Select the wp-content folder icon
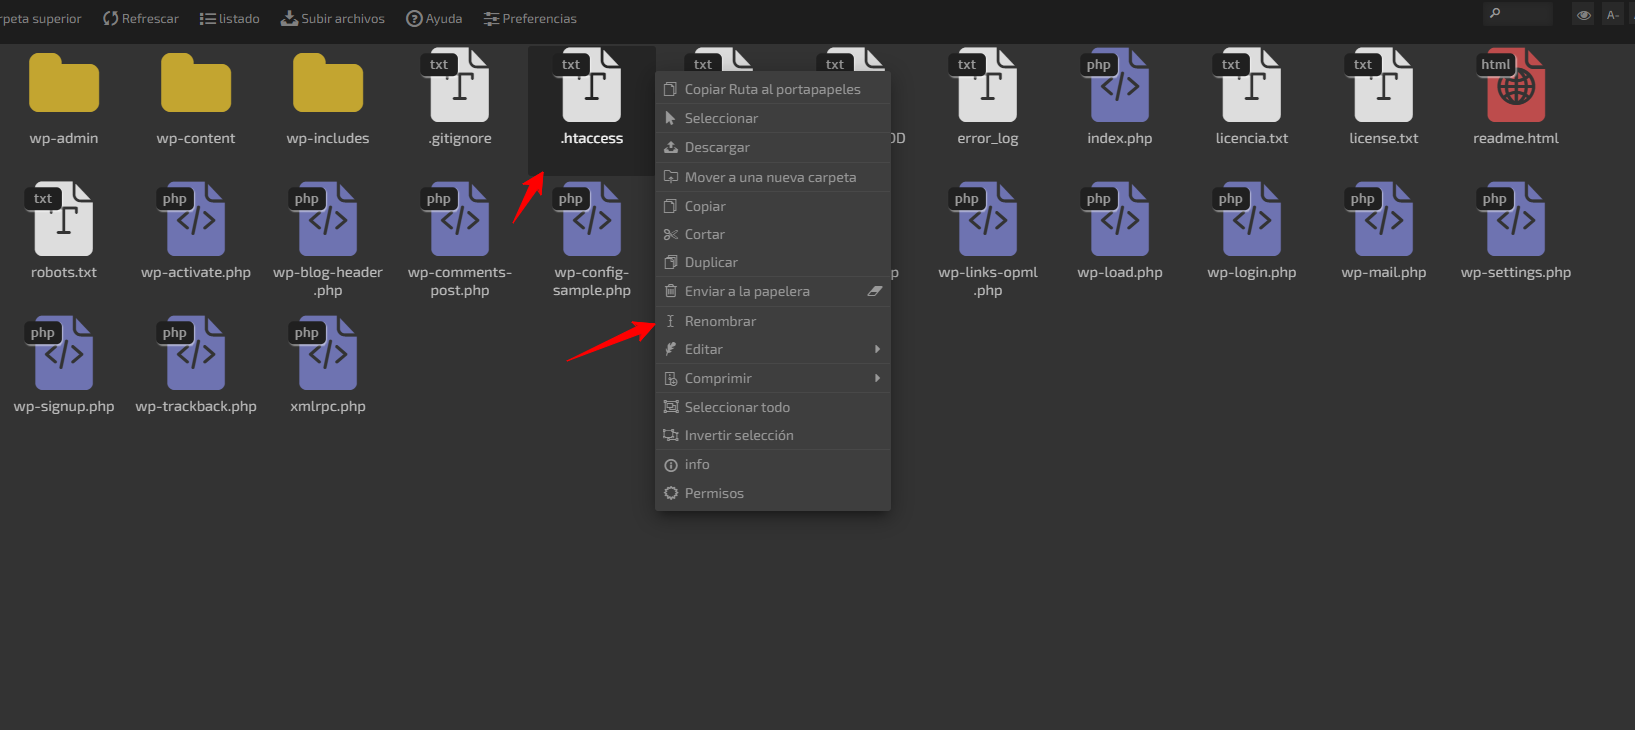This screenshot has height=730, width=1635. (196, 83)
